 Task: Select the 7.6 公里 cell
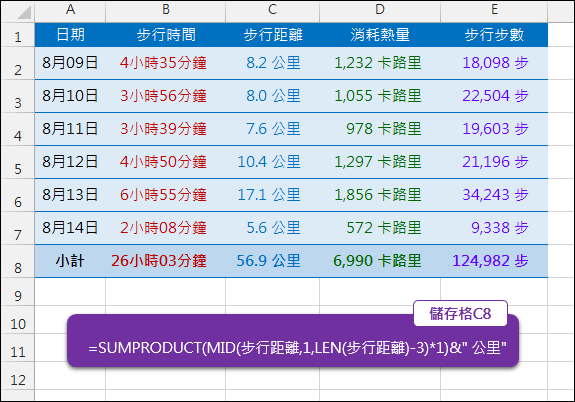(x=272, y=129)
